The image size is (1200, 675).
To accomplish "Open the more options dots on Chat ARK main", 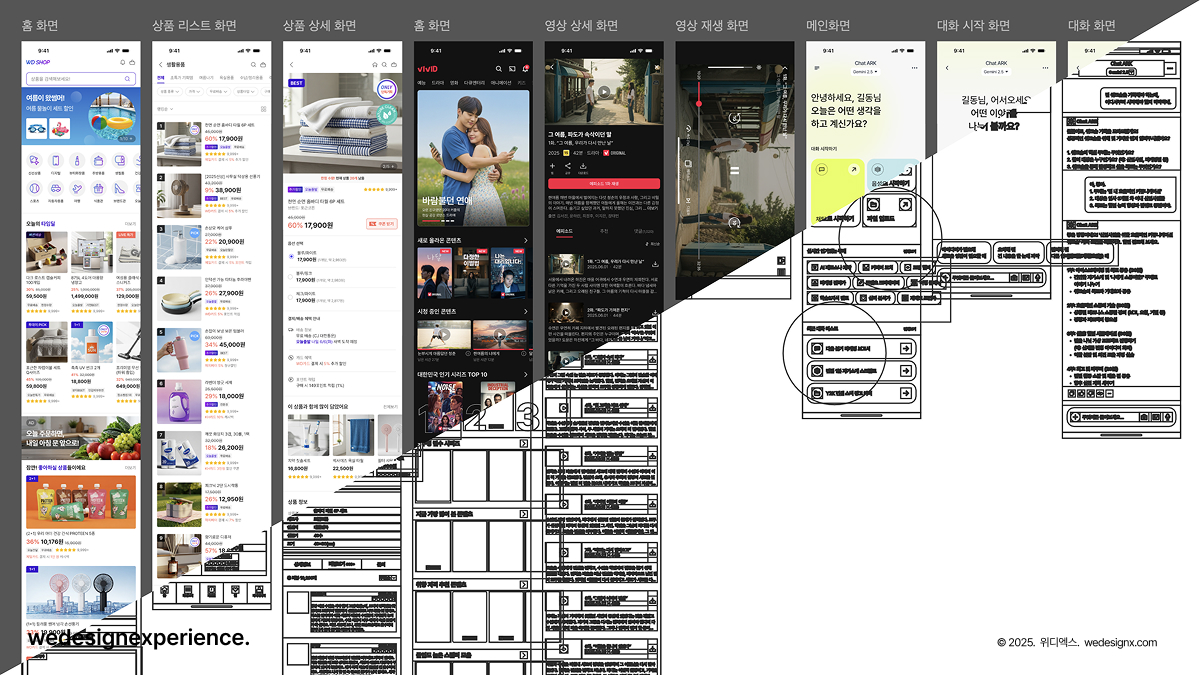I will tap(915, 68).
